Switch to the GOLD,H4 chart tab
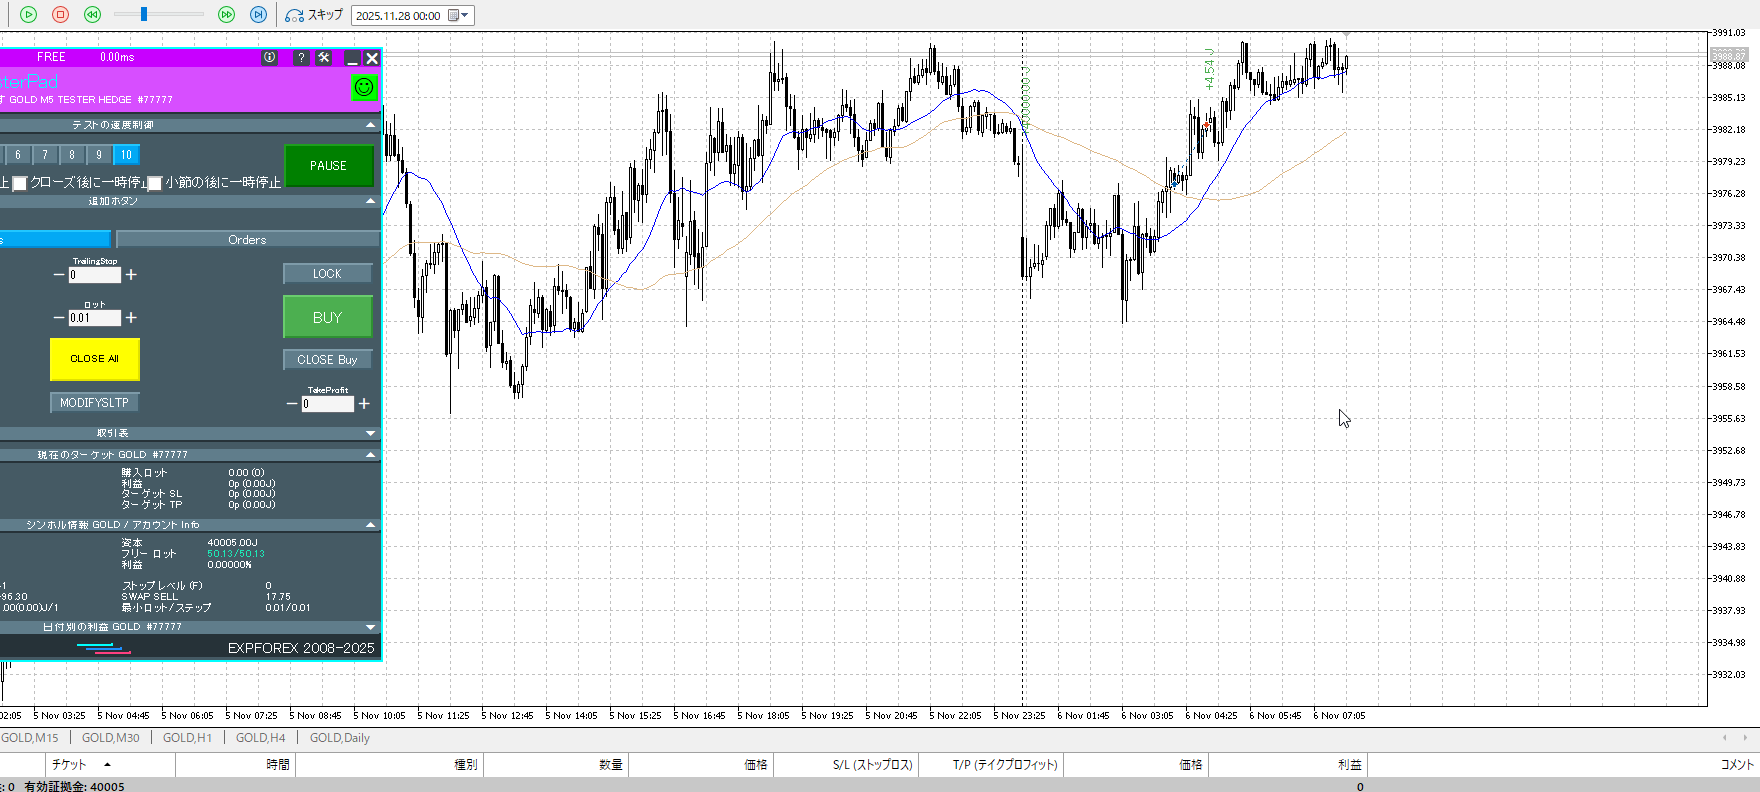 (260, 738)
